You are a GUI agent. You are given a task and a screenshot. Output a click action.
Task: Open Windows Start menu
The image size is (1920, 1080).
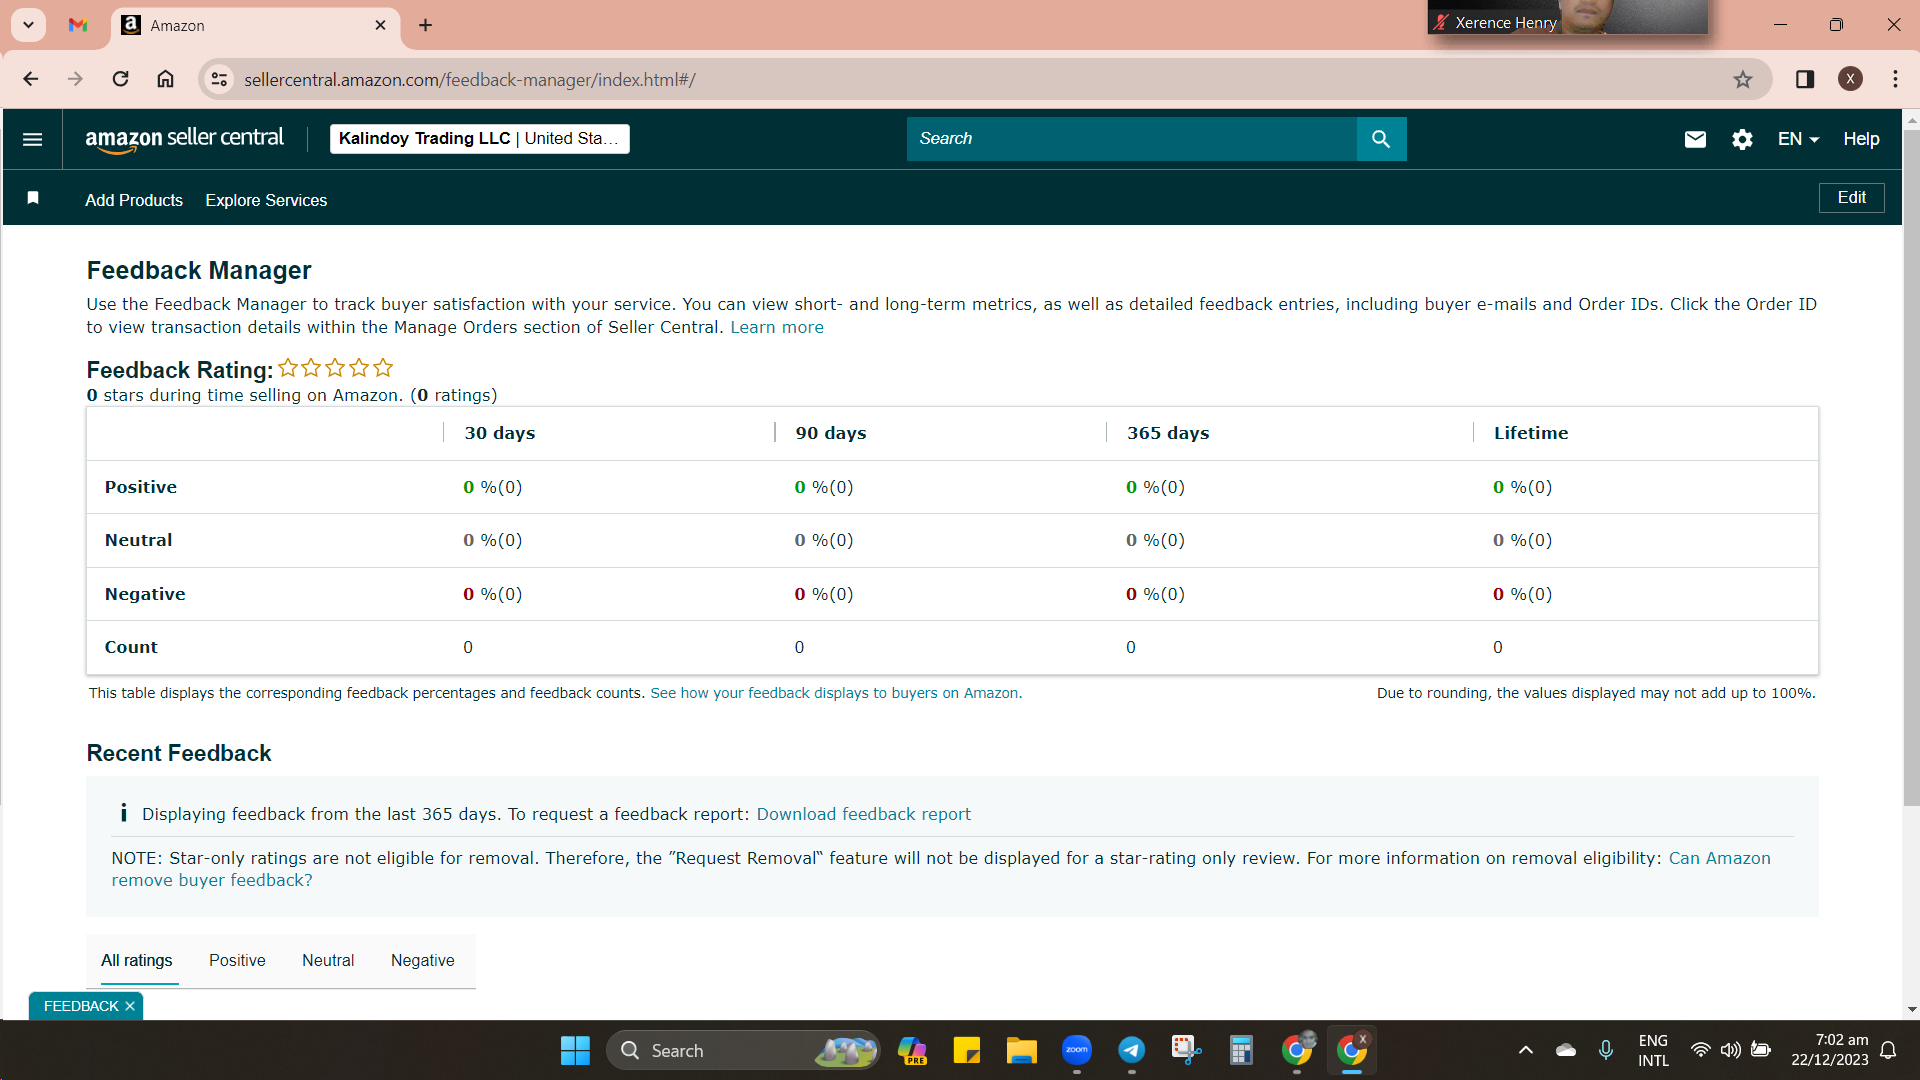pos(575,1051)
